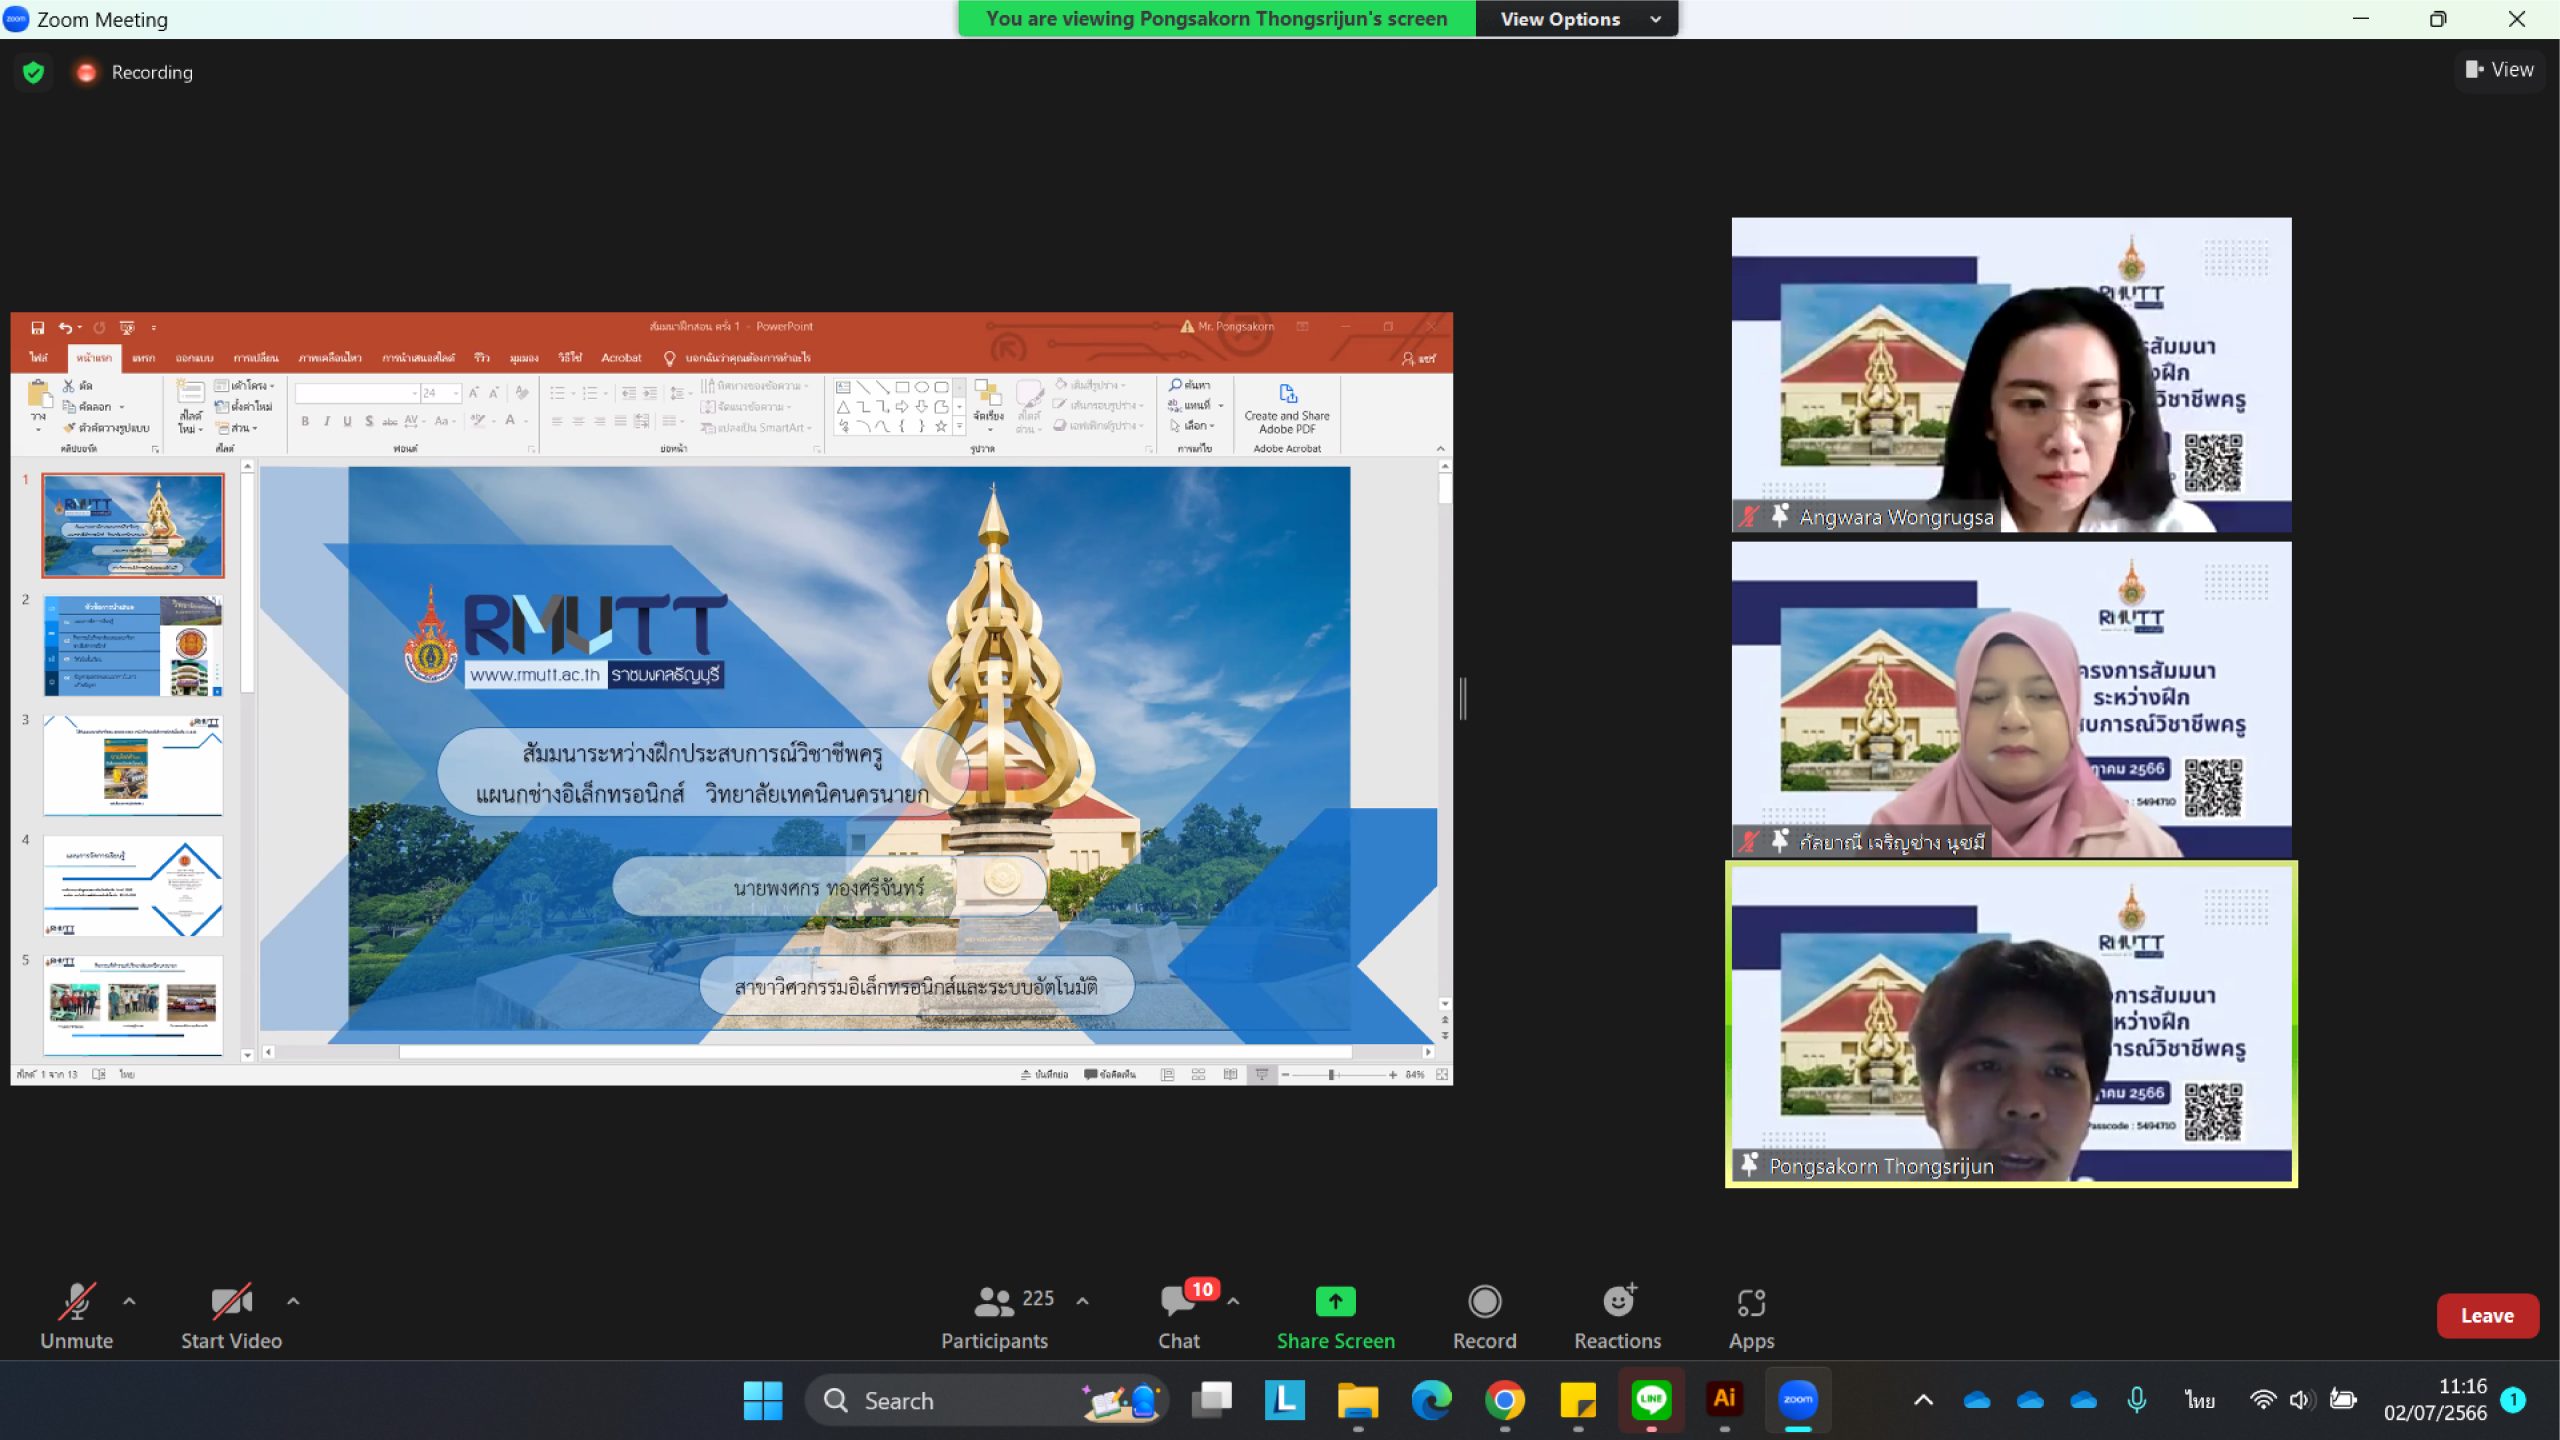This screenshot has width=2560, height=1440.
Task: Select Angwara Wongrugsa's video tile
Action: pos(2011,375)
